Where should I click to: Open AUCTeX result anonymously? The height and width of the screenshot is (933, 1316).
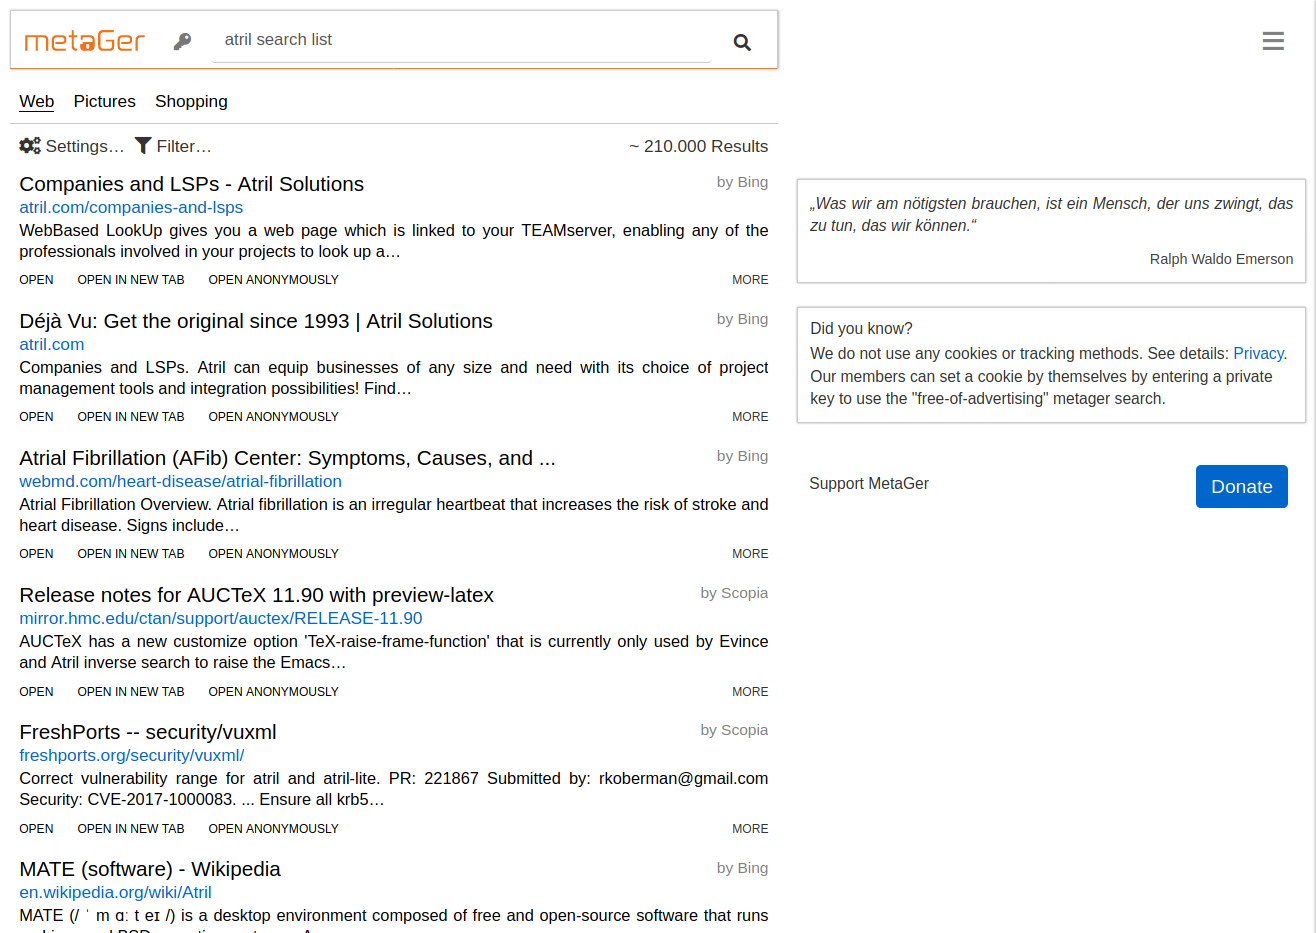(273, 692)
